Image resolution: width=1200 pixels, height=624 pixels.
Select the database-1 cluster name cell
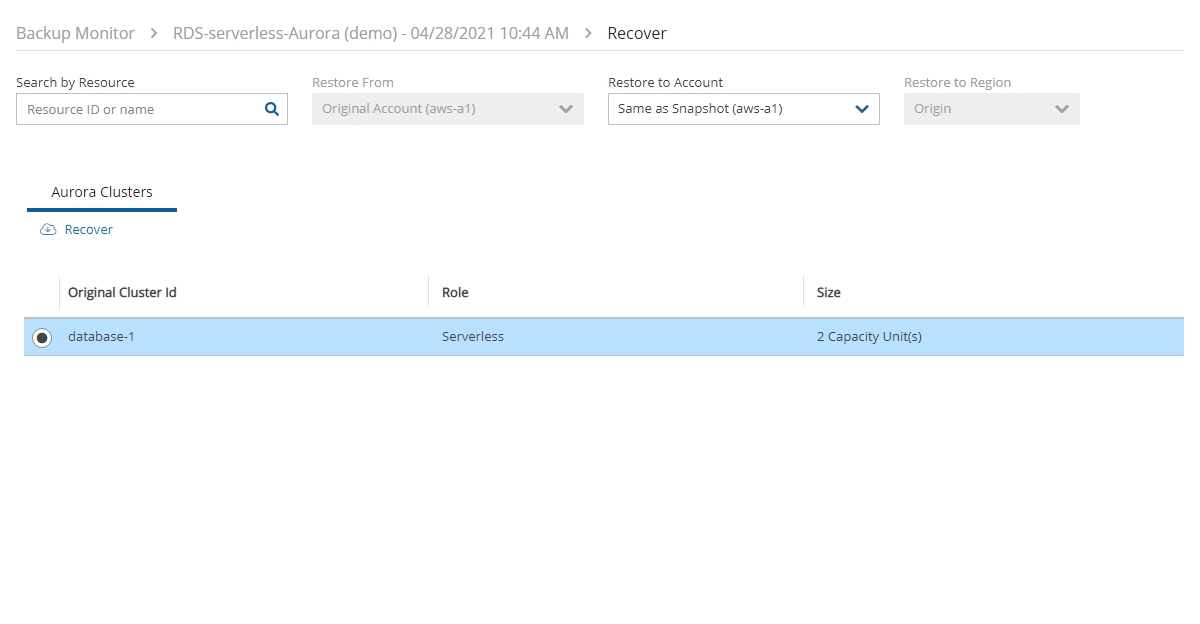click(x=101, y=337)
